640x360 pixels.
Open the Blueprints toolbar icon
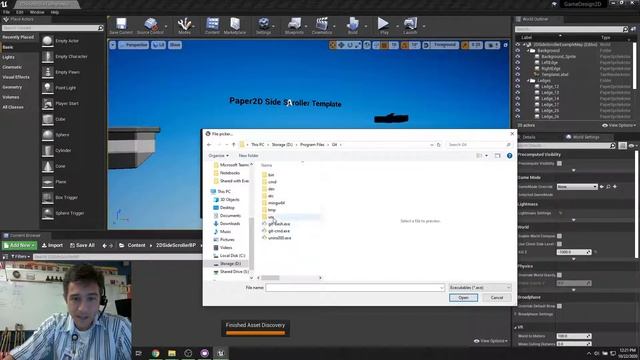pos(294,24)
